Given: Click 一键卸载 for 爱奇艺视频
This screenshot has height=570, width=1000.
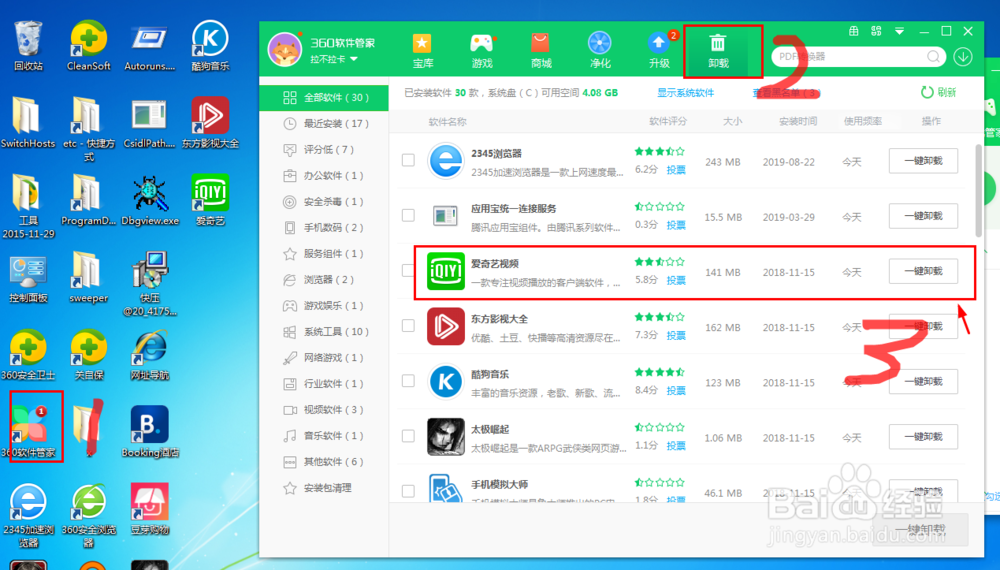Looking at the screenshot, I should [x=923, y=271].
